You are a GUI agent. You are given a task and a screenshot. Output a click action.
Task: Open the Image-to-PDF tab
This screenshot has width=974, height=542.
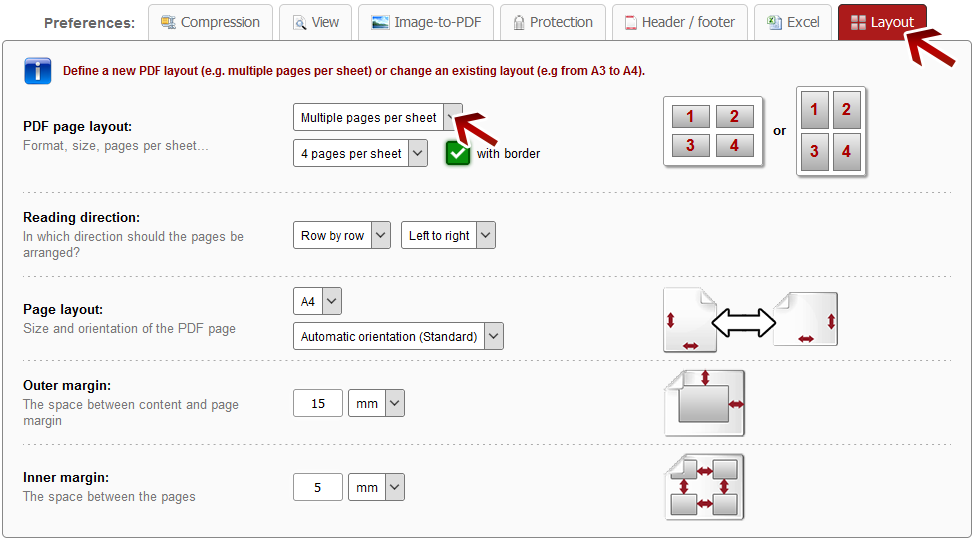tap(426, 22)
